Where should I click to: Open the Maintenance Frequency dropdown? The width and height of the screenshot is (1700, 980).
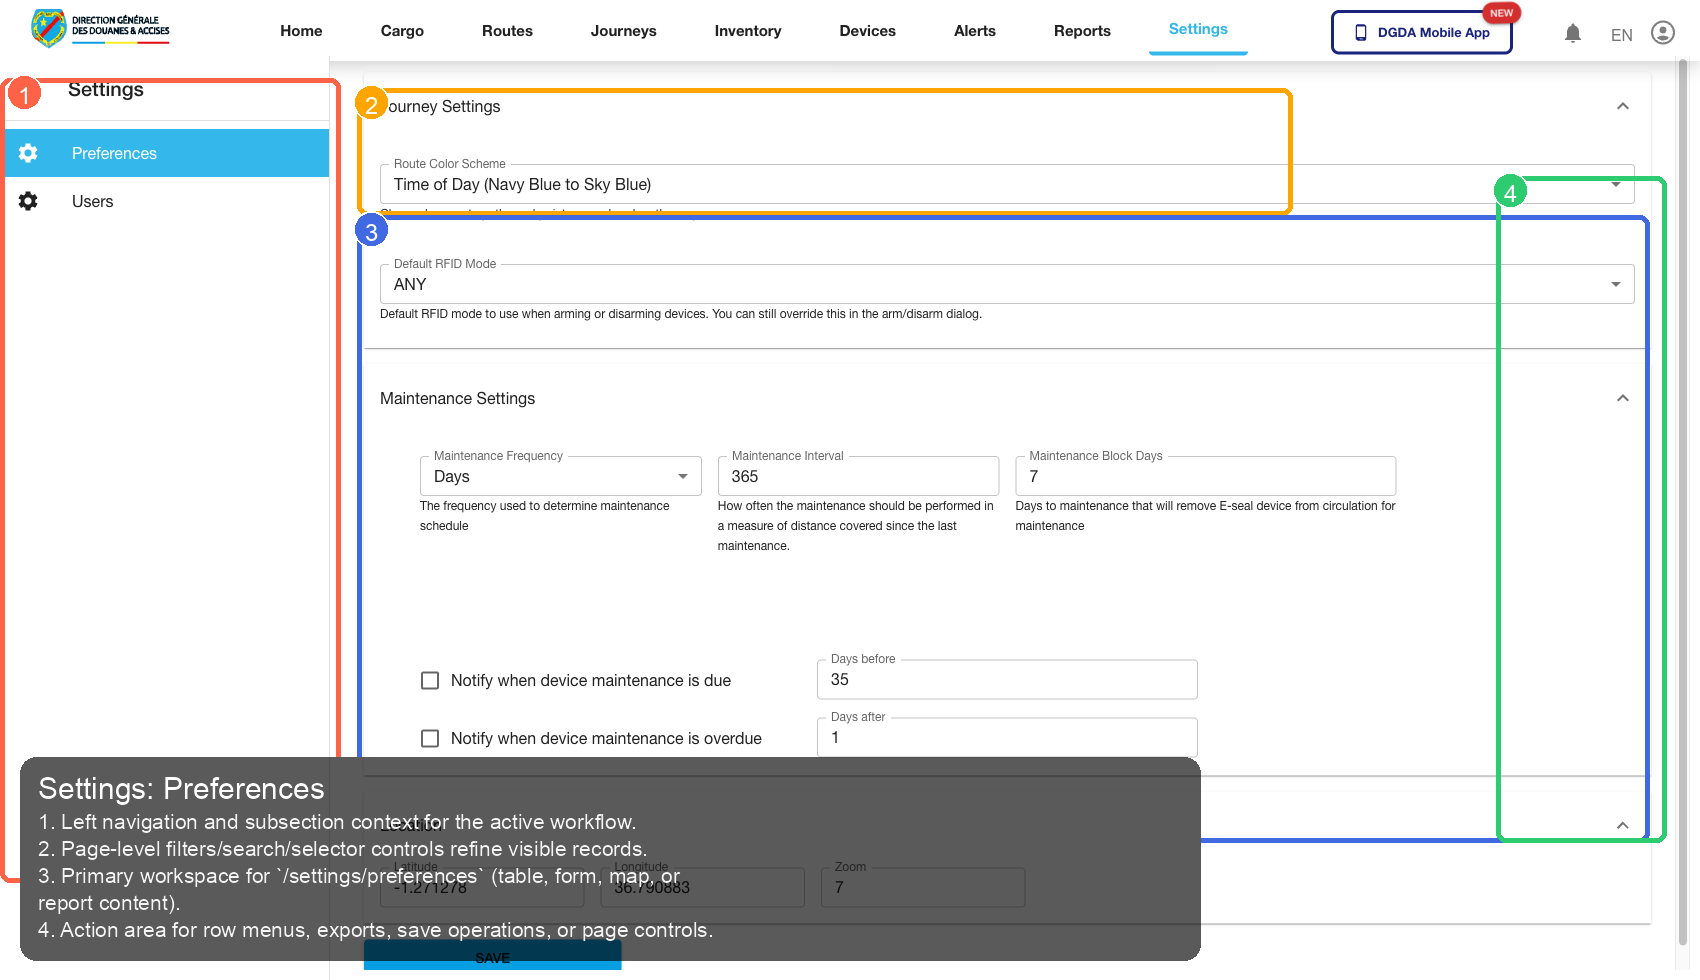tap(683, 476)
